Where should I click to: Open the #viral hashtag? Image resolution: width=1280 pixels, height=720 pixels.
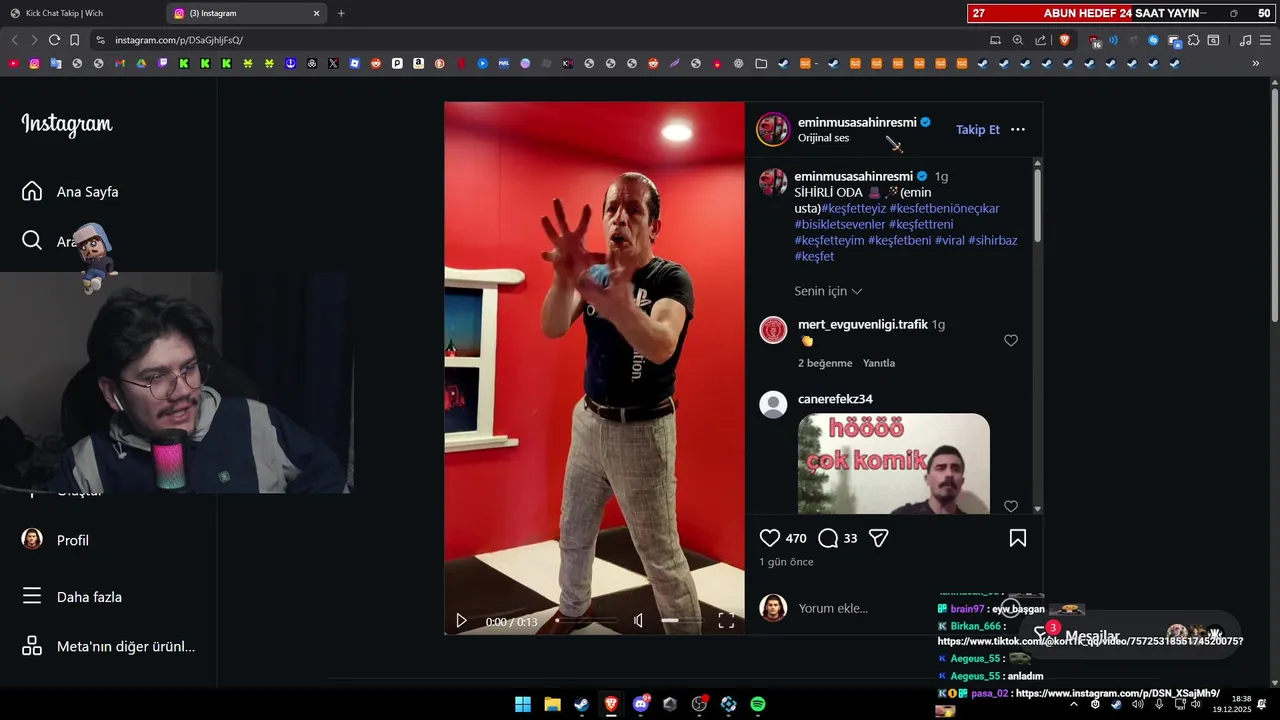(949, 240)
